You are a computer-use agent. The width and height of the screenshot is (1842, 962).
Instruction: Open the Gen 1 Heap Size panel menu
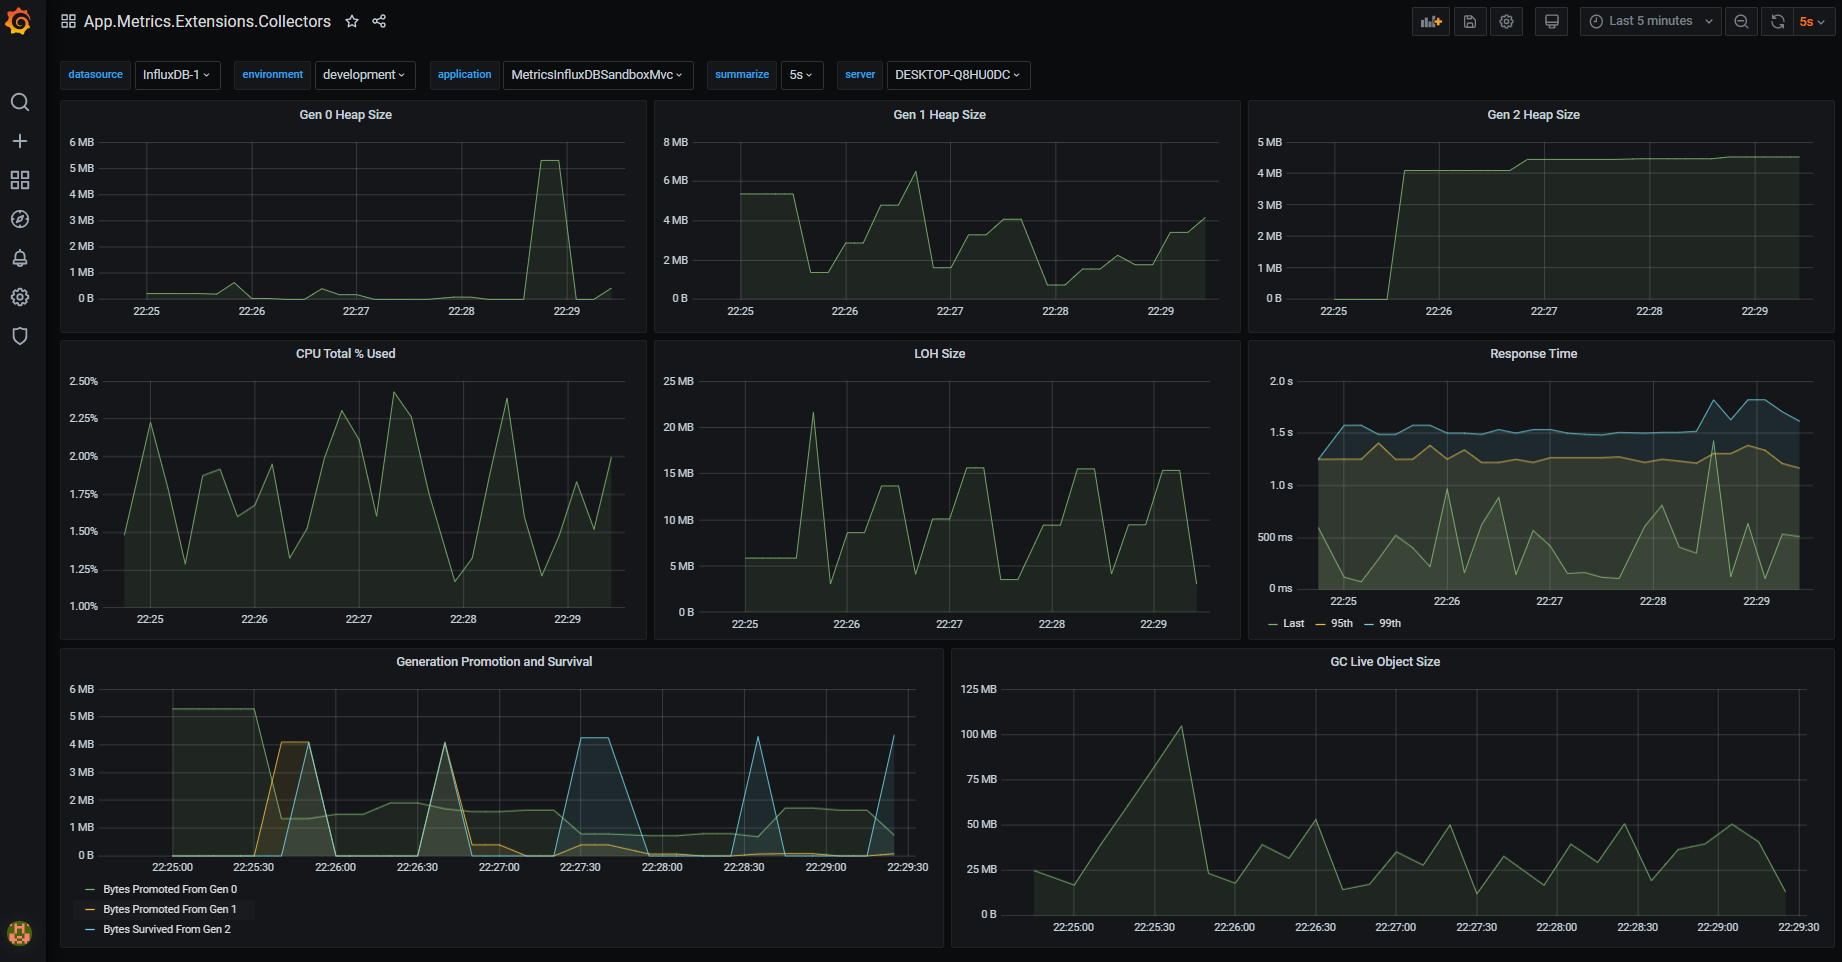[939, 115]
